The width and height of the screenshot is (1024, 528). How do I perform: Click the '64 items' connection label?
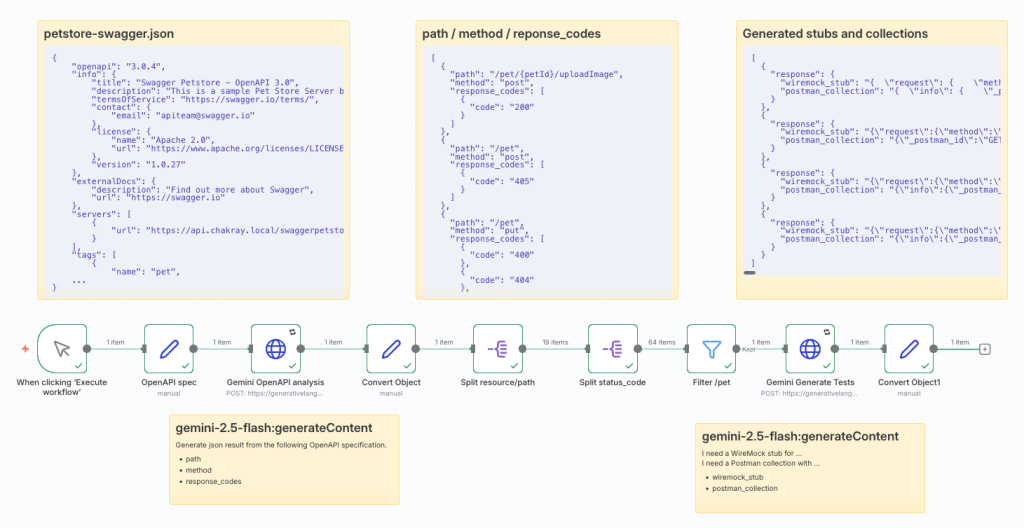coord(661,341)
